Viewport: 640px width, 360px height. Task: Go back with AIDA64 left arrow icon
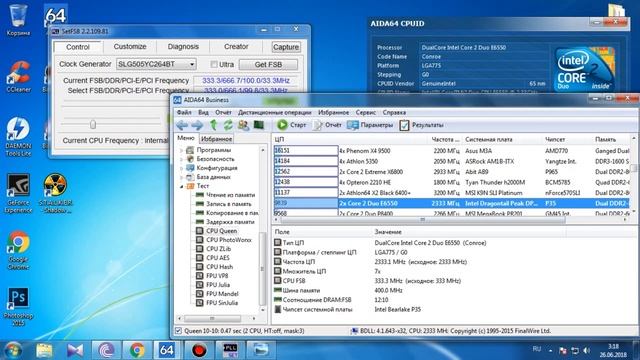[x=182, y=125]
